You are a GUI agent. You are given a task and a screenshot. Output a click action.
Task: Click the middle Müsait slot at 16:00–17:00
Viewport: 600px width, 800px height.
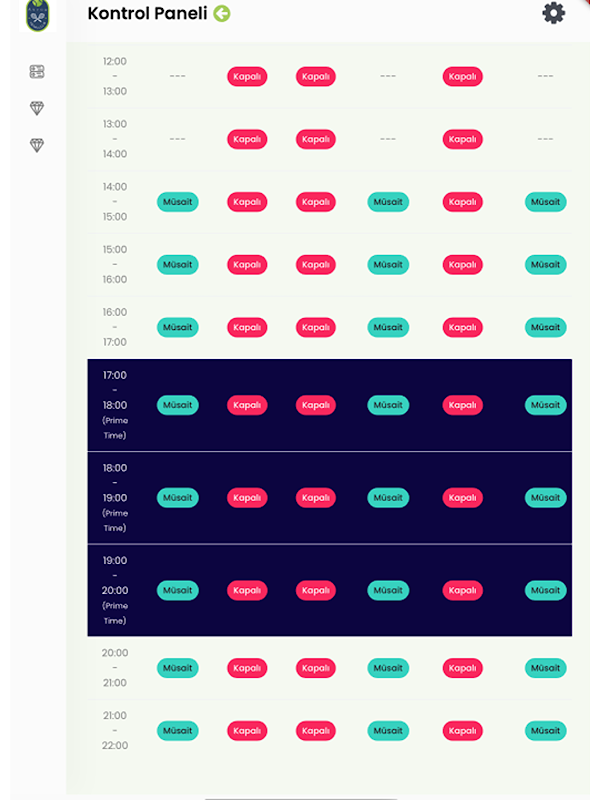pos(388,327)
